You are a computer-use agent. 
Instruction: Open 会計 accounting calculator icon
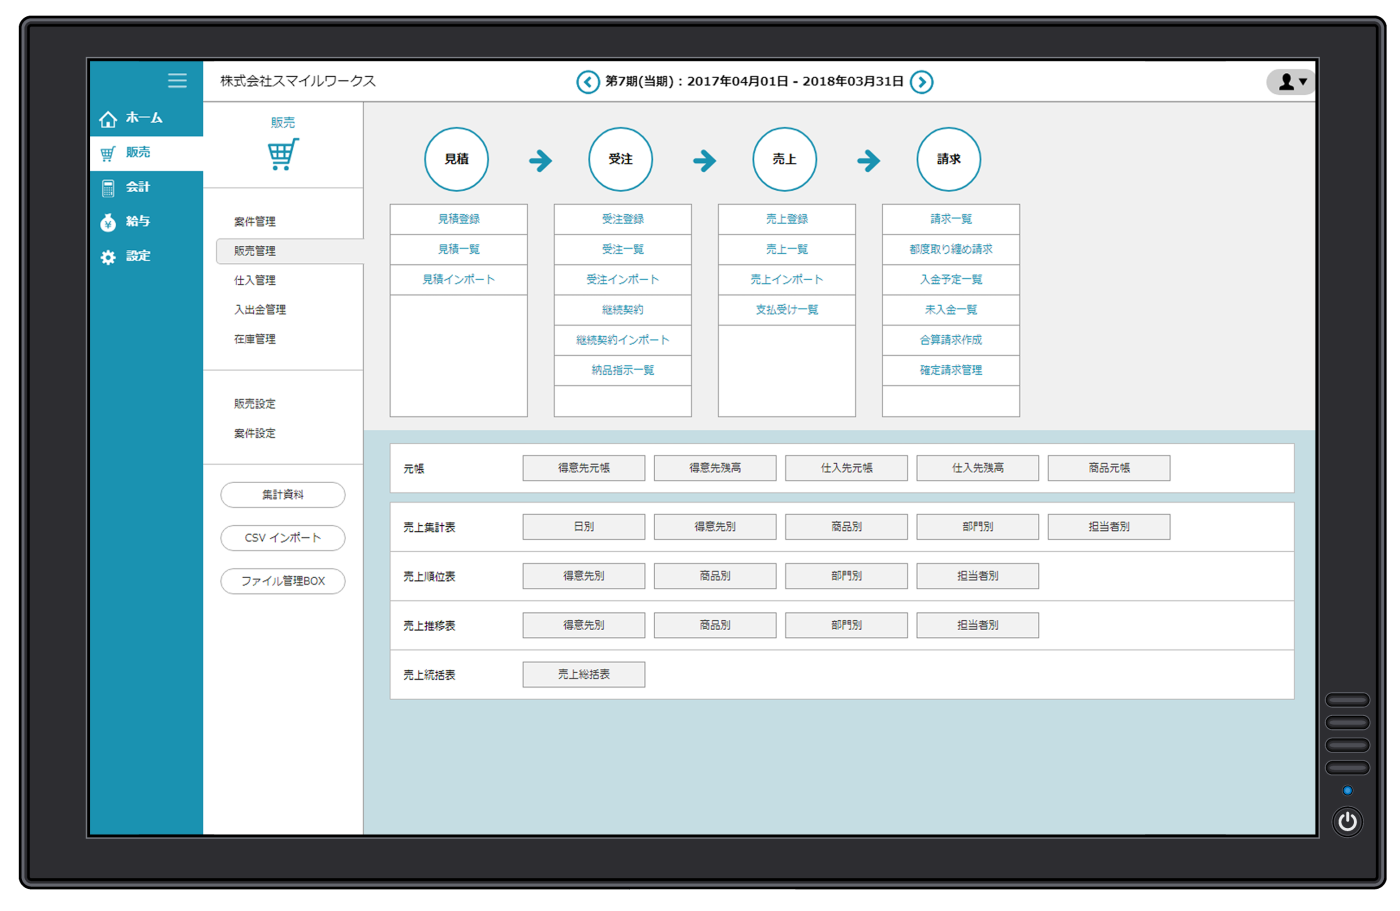[x=108, y=188]
